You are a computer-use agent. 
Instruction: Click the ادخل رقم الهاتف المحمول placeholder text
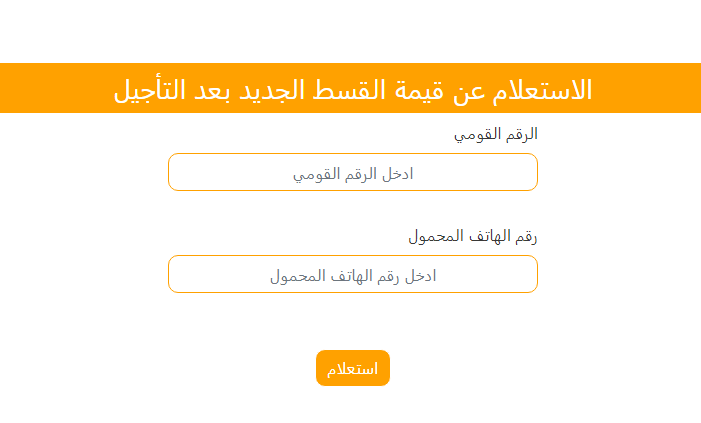(x=353, y=275)
